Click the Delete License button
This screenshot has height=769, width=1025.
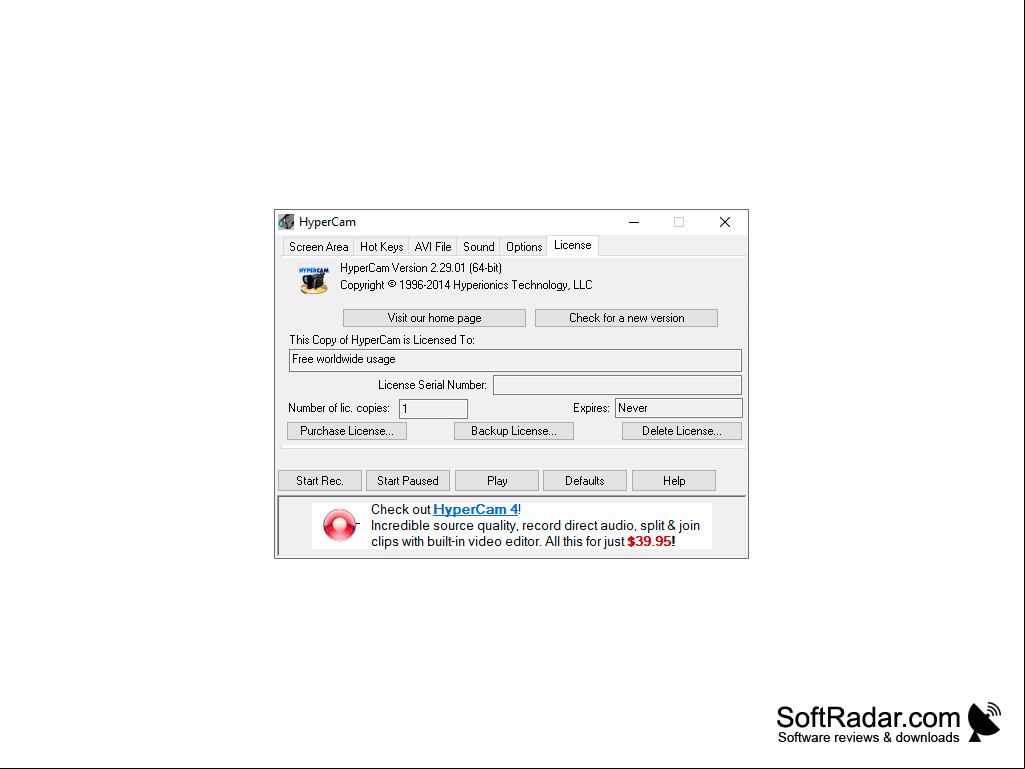pos(682,431)
